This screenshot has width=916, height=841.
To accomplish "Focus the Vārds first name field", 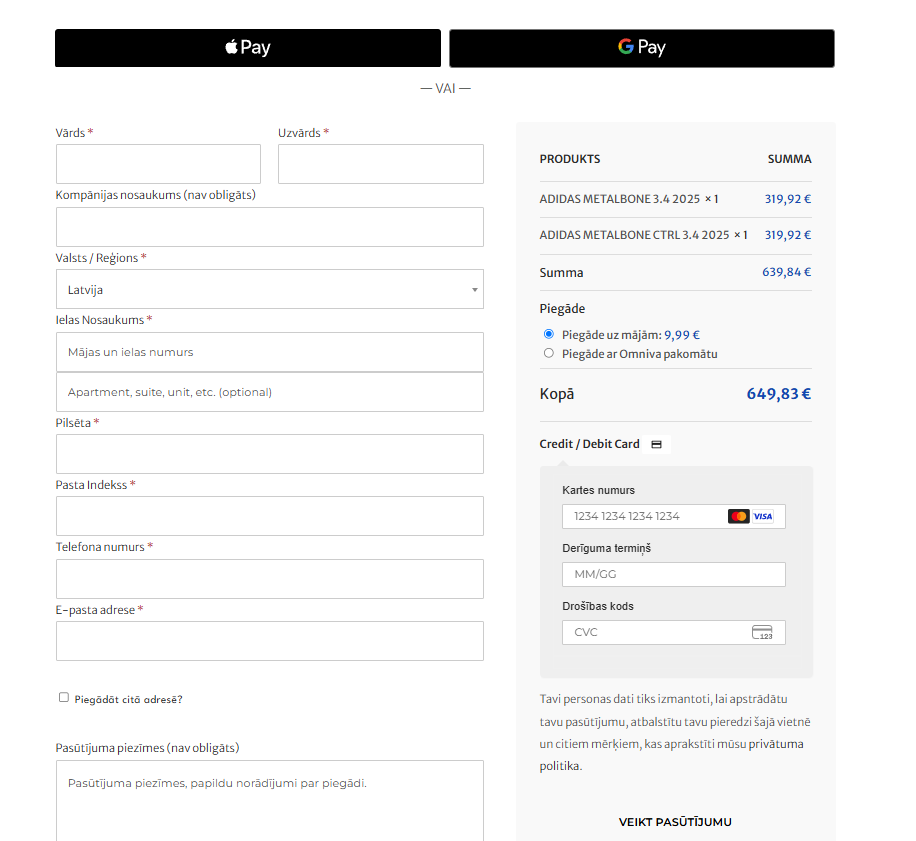I will [x=158, y=163].
